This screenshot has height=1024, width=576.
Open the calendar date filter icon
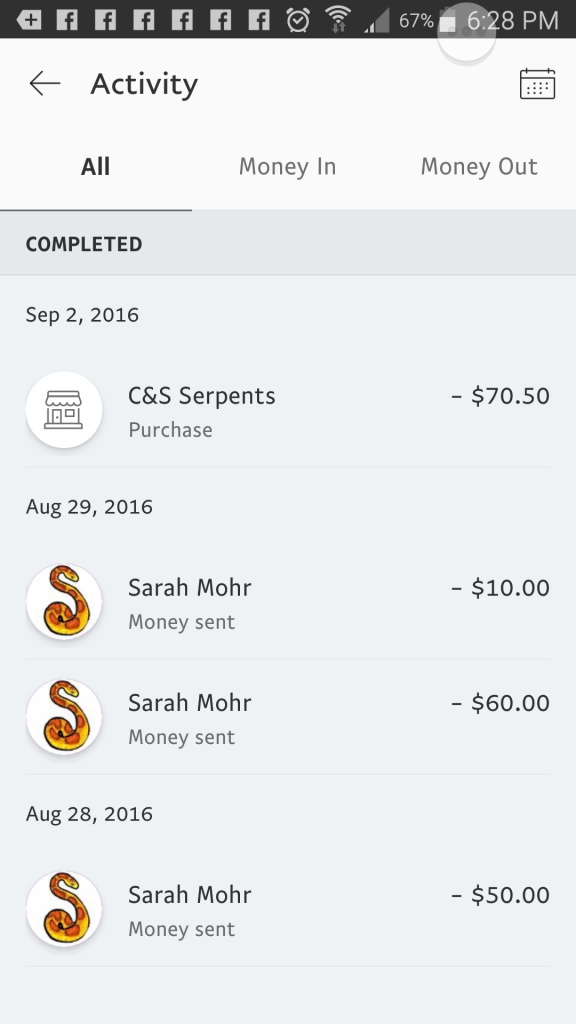[x=537, y=84]
